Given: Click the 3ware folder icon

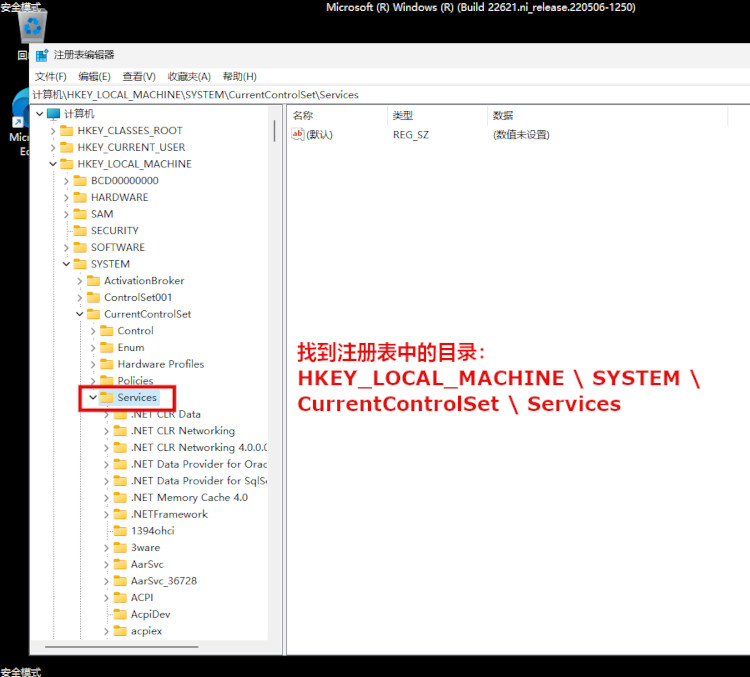Looking at the screenshot, I should point(120,548).
